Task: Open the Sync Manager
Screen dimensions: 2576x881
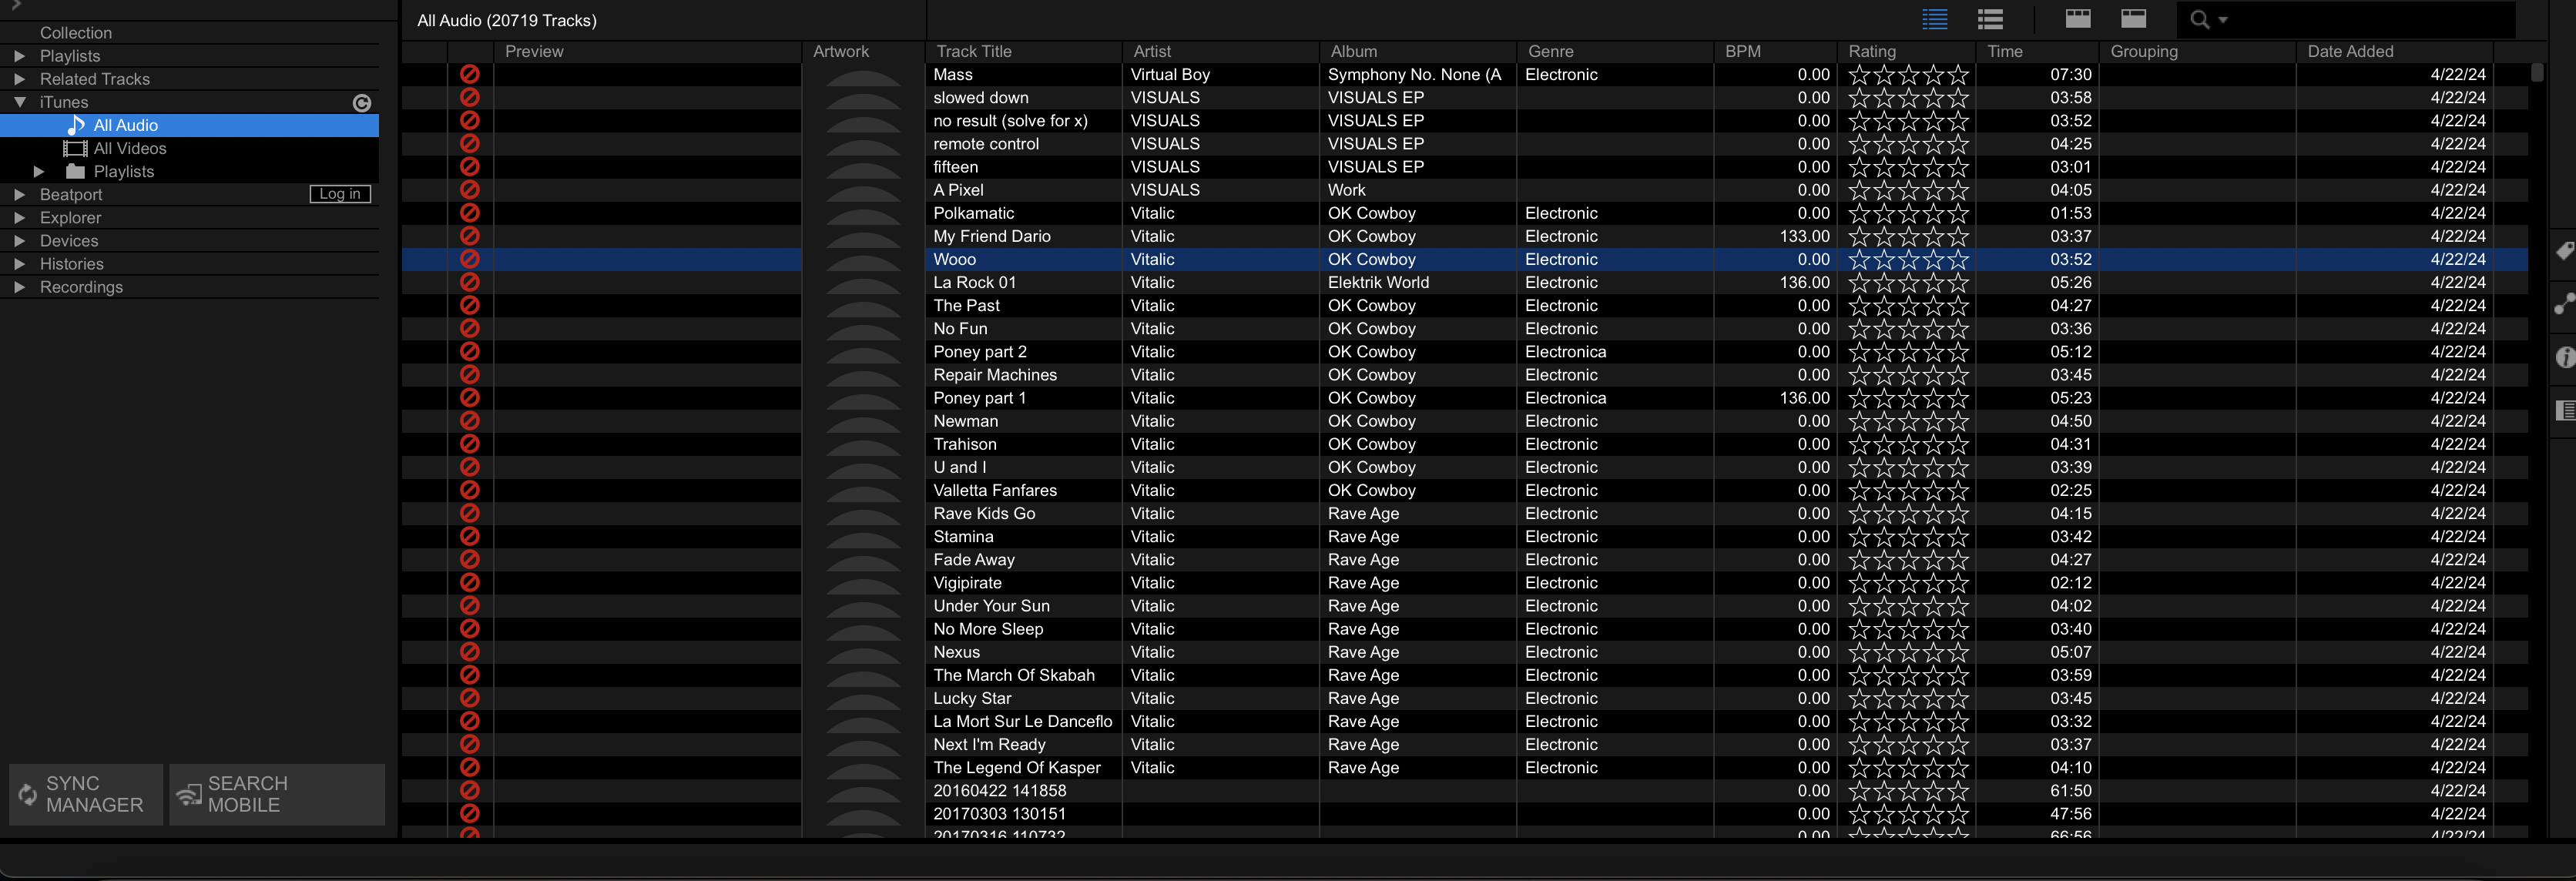Action: (x=86, y=794)
